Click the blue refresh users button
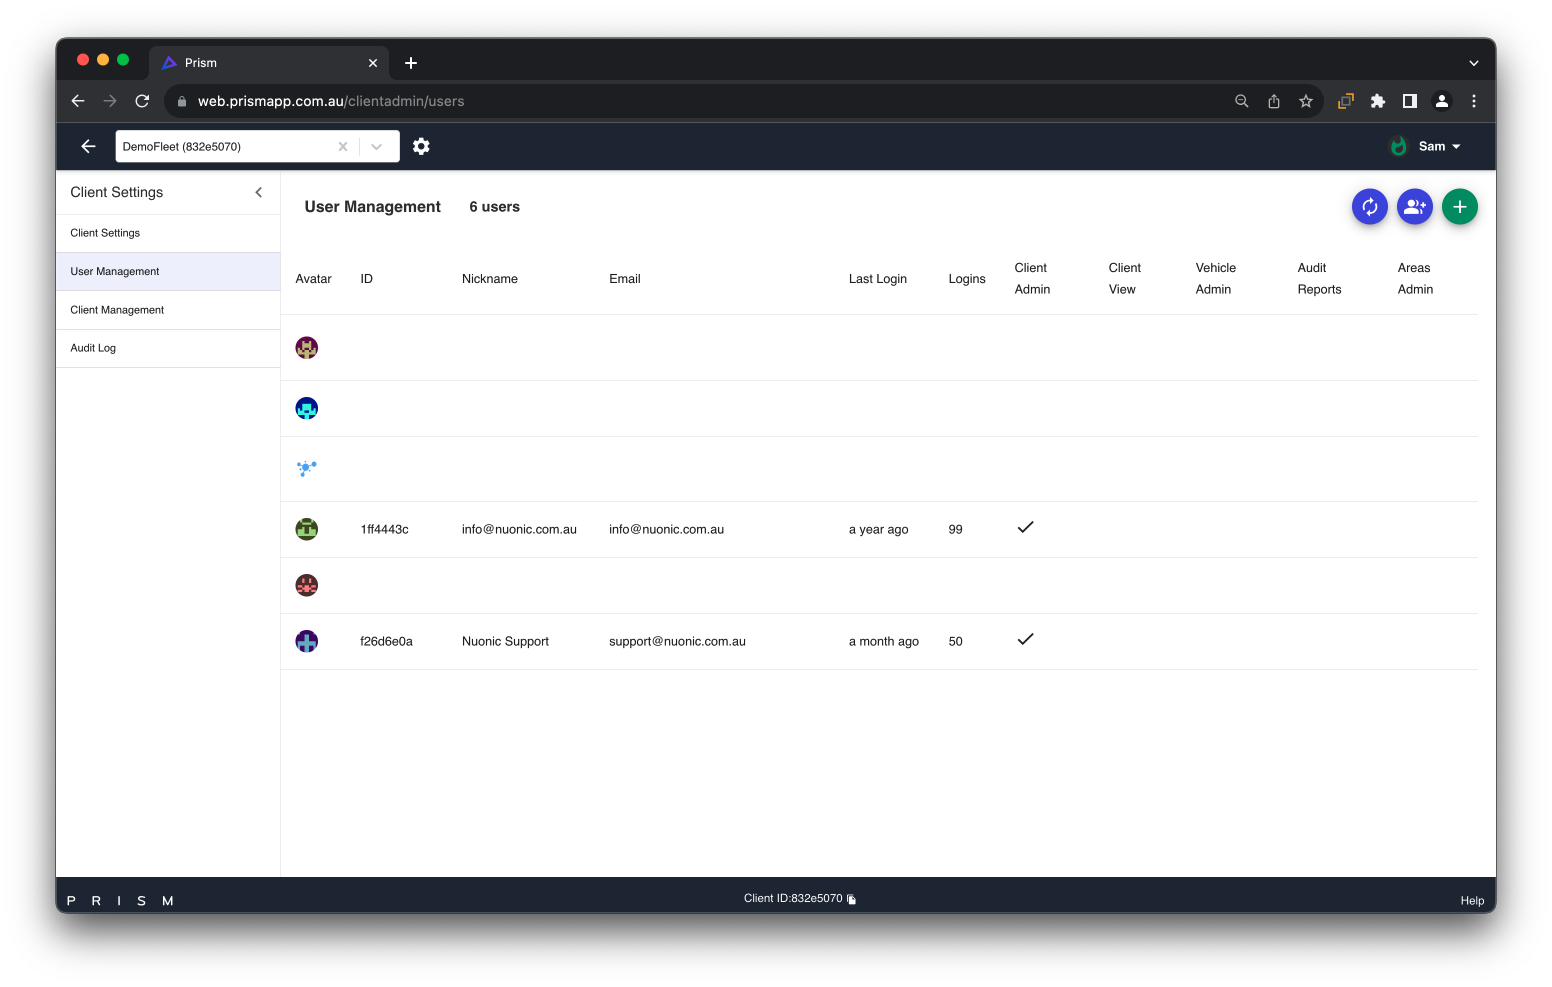Image resolution: width=1552 pixels, height=987 pixels. [x=1369, y=207]
